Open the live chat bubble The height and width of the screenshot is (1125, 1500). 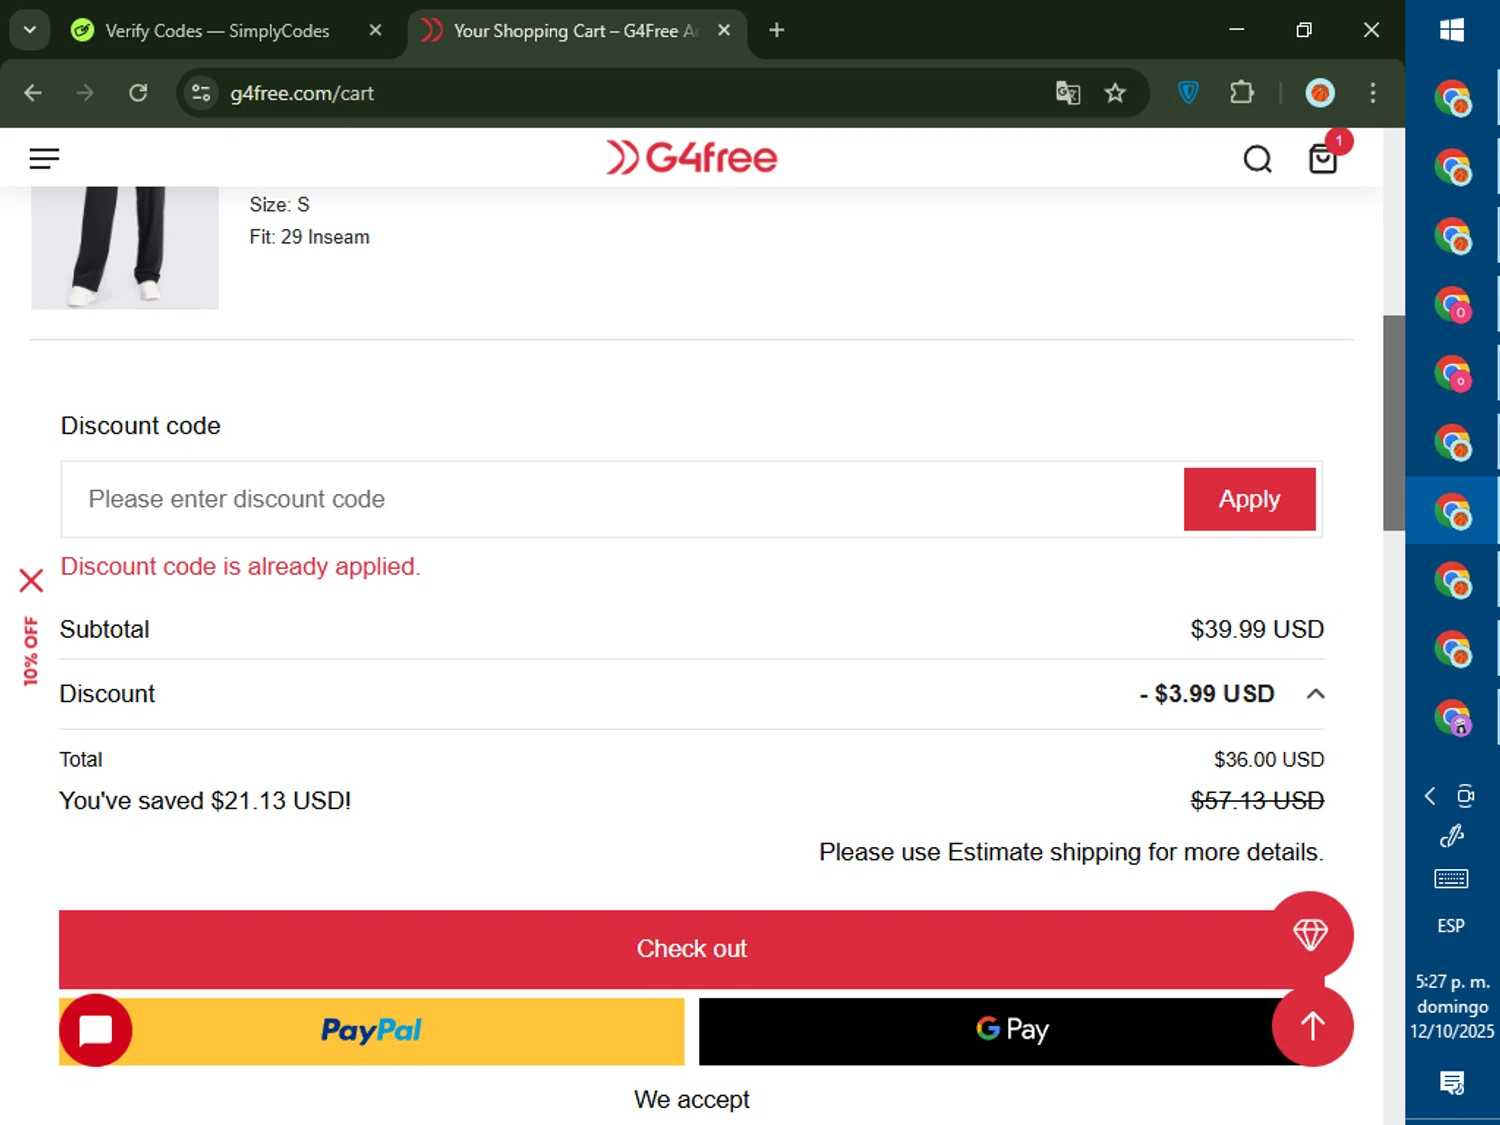tap(96, 1030)
